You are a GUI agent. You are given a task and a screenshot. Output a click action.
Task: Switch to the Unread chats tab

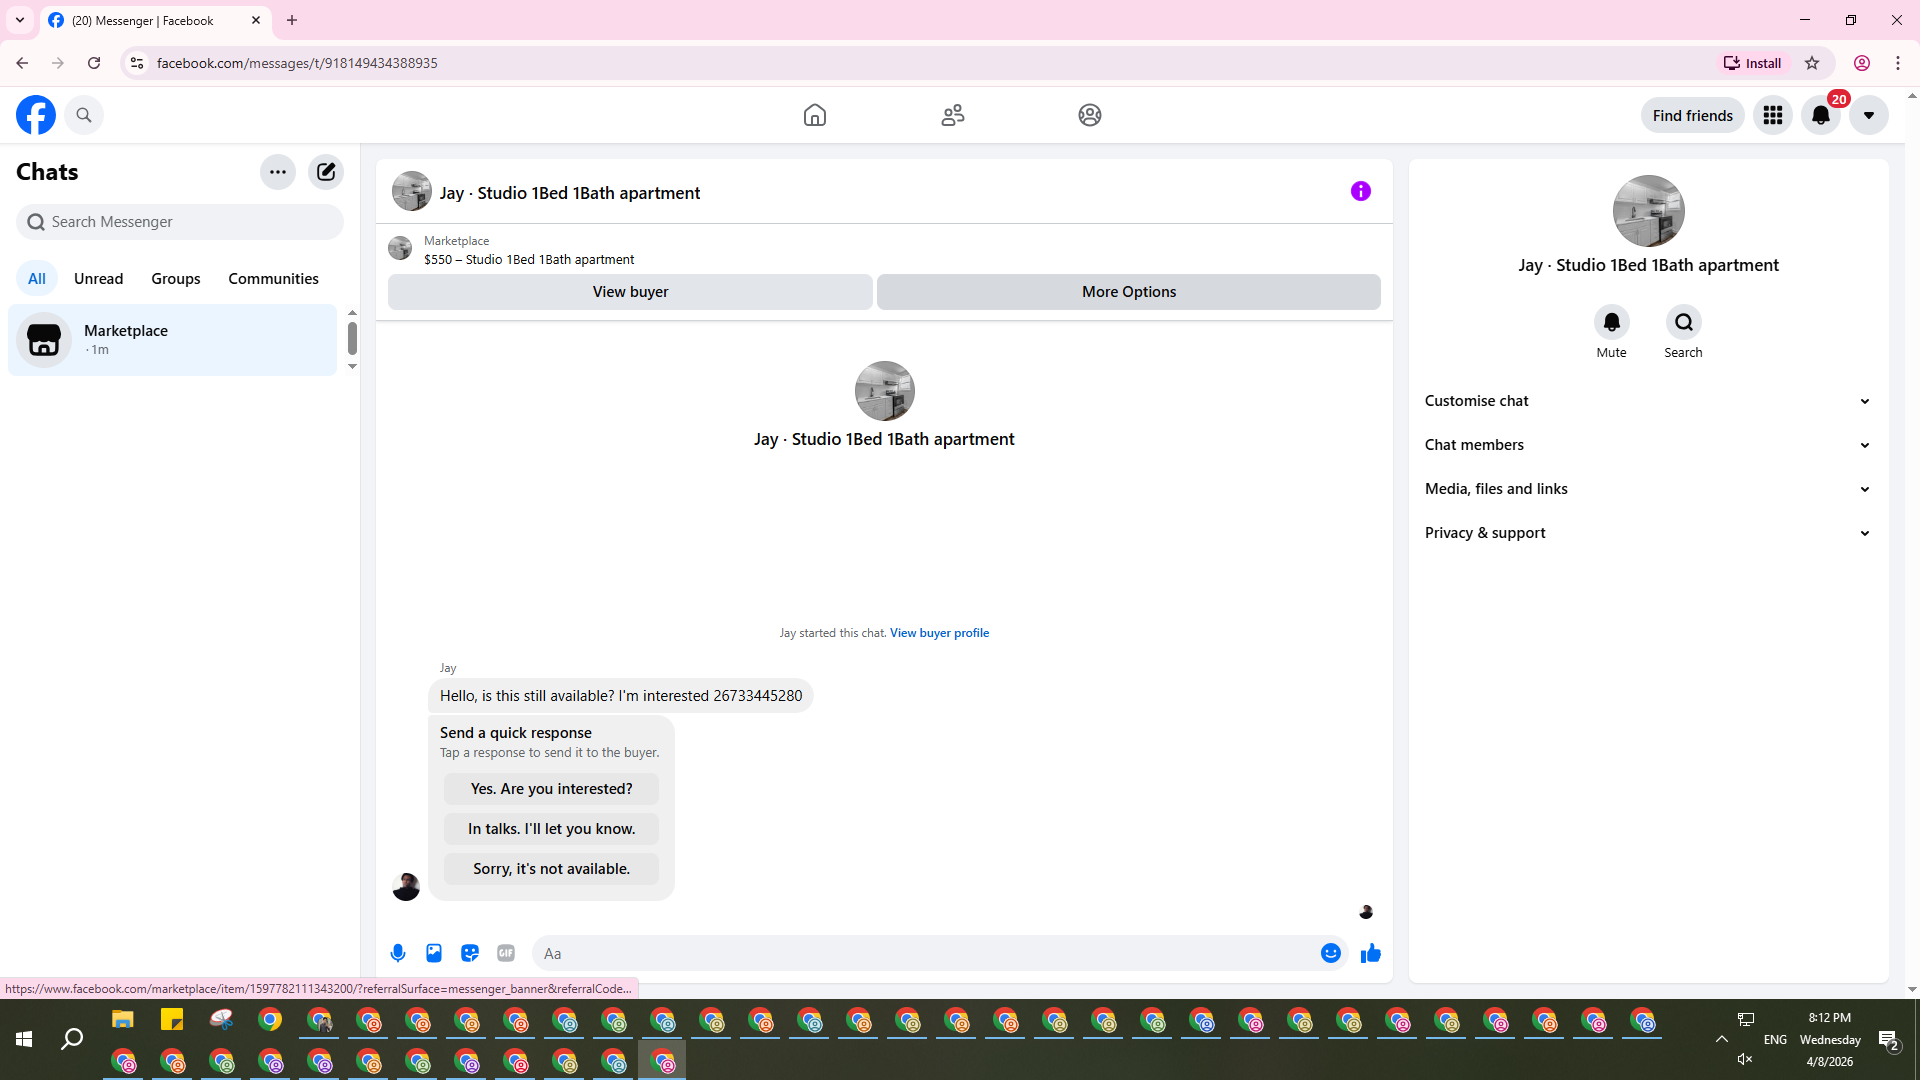[x=98, y=279]
